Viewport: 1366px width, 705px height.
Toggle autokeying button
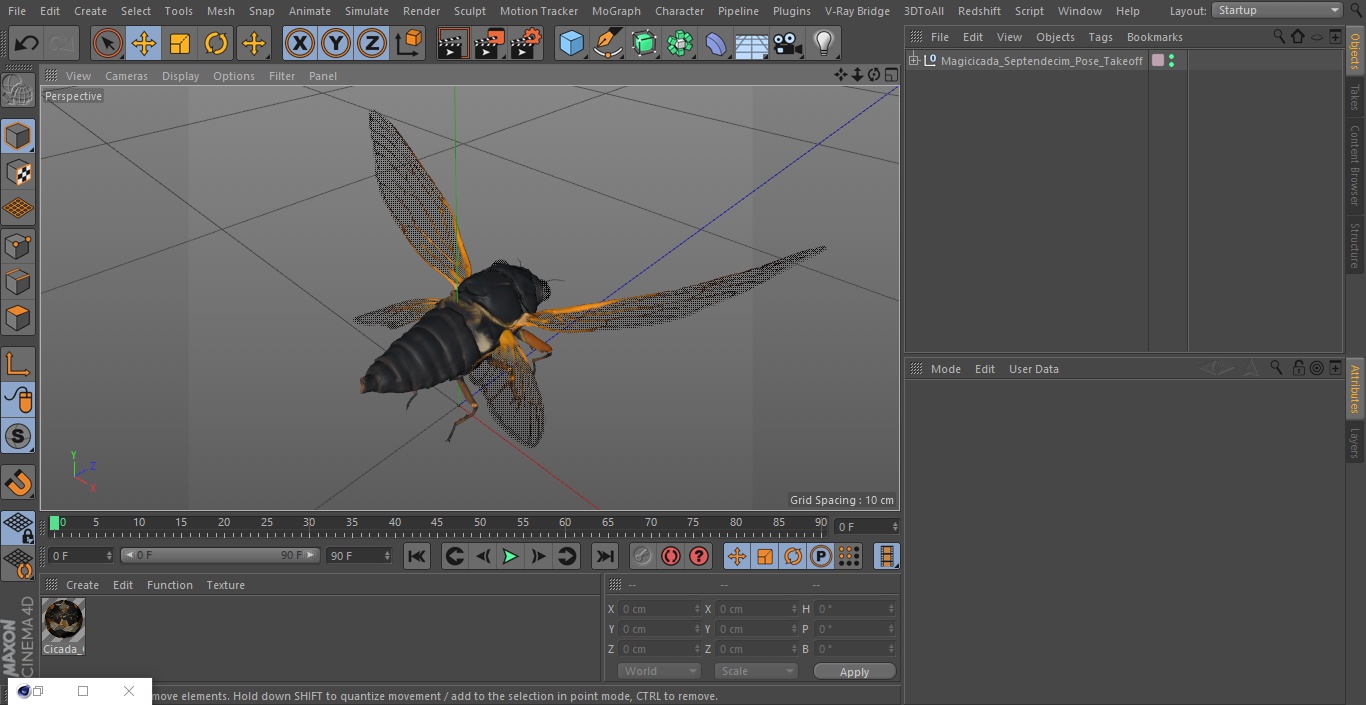pyautogui.click(x=671, y=556)
